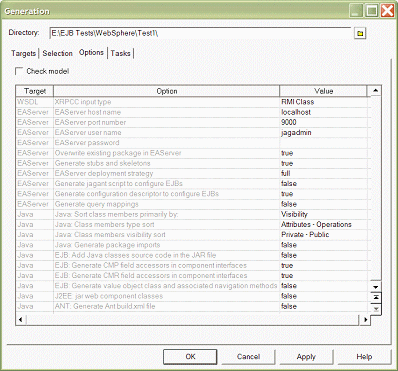Image resolution: width=398 pixels, height=371 pixels.
Task: Click the horizontal scrollbar left arrow
Action: 21,320
